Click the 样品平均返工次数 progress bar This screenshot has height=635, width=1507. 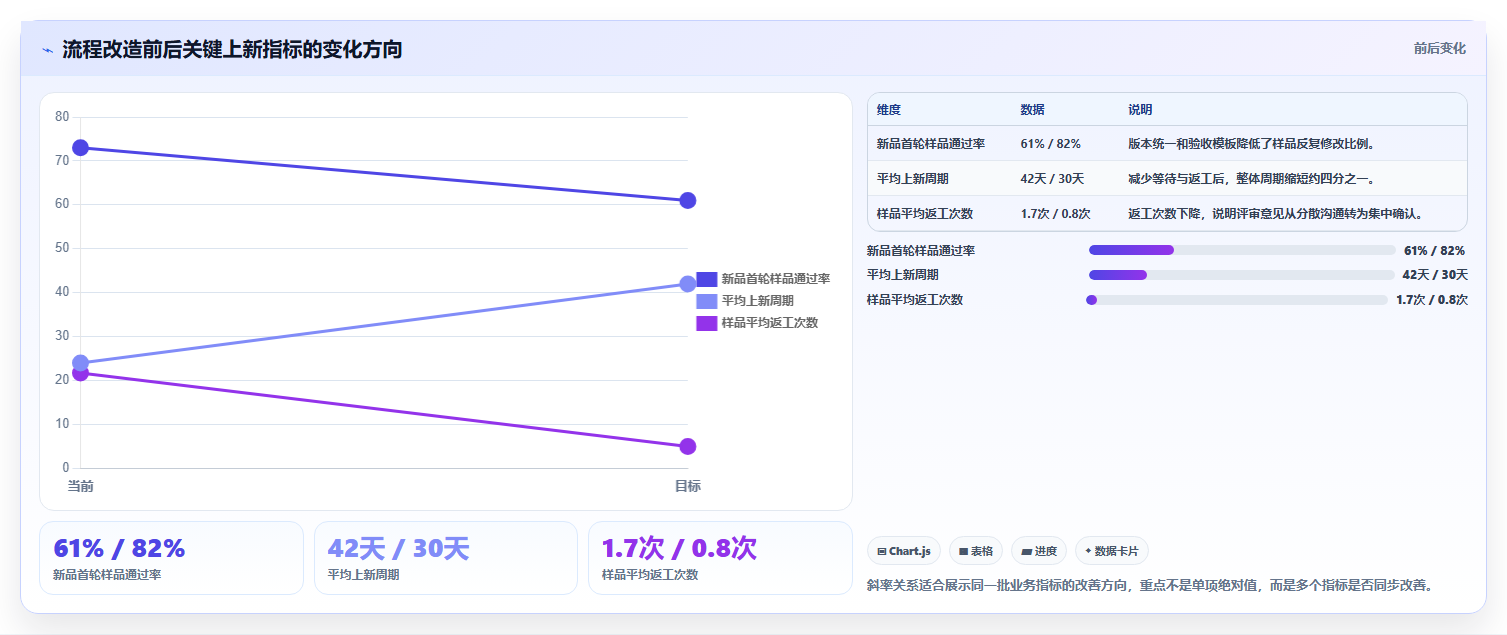point(1237,300)
